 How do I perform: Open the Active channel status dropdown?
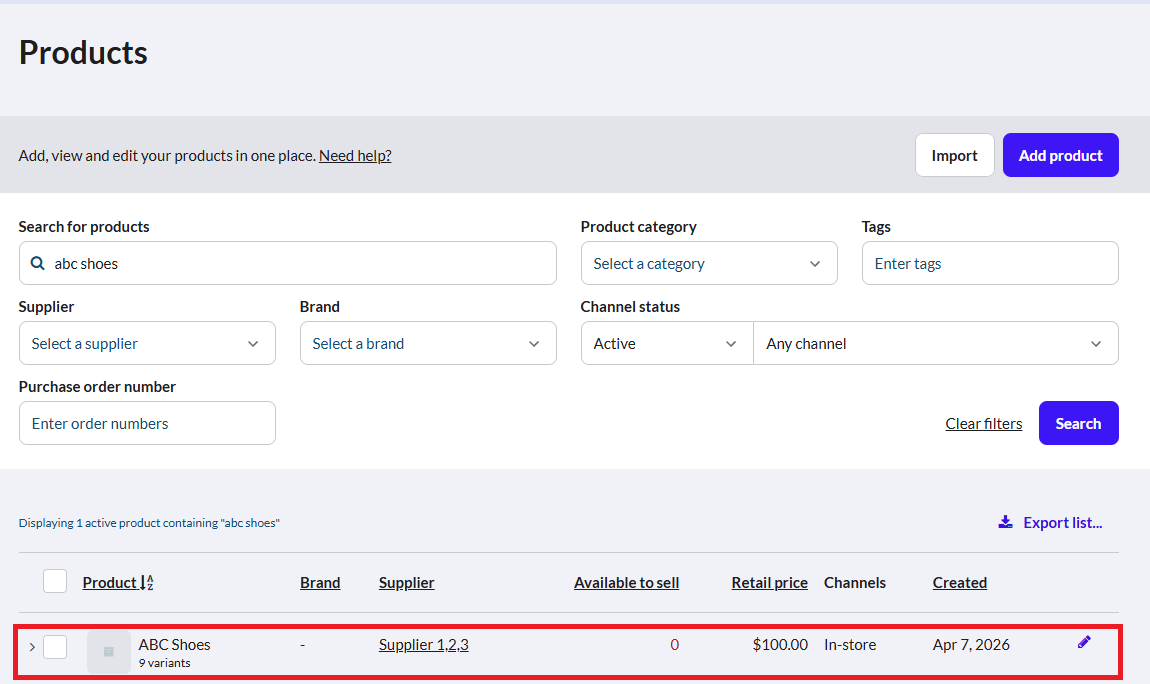pyautogui.click(x=667, y=343)
